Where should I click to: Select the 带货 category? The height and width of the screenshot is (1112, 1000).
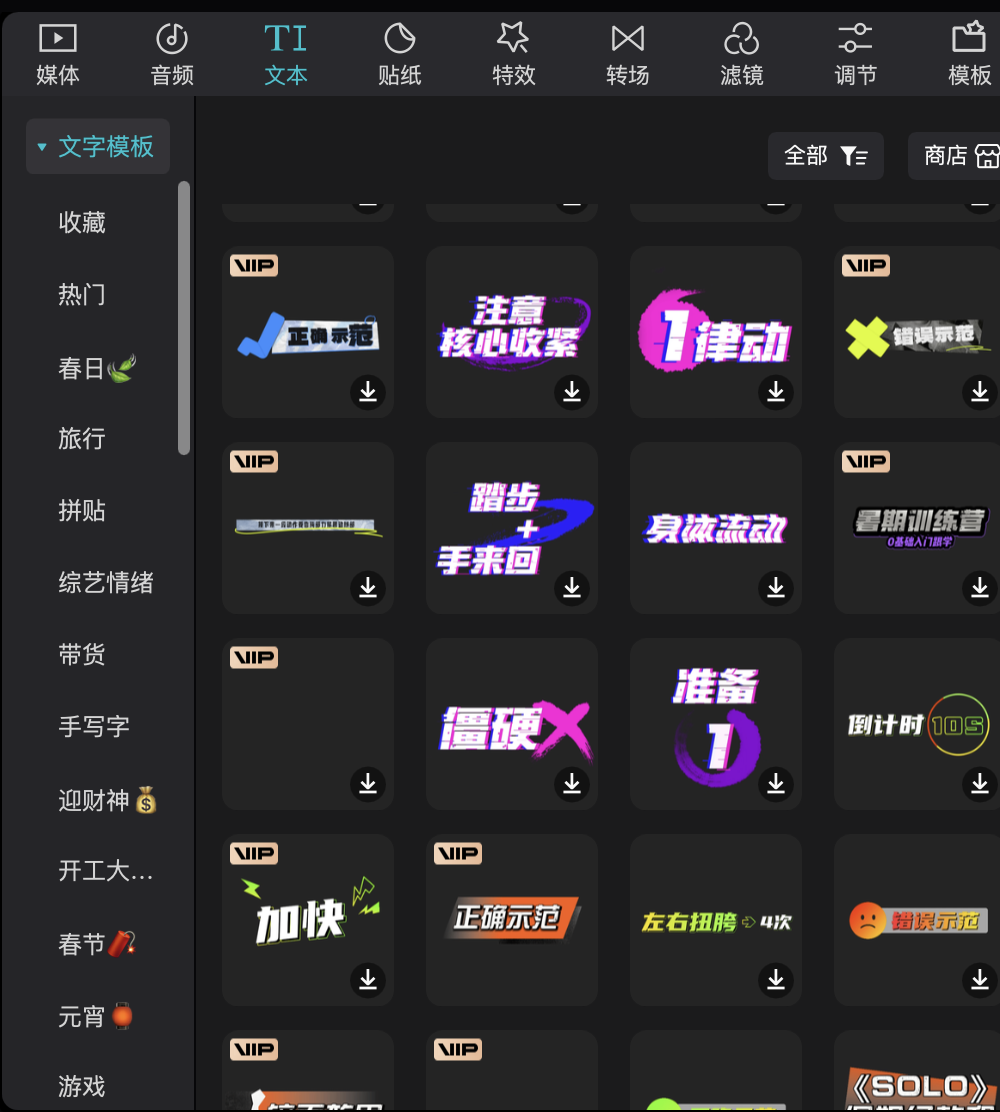[82, 655]
